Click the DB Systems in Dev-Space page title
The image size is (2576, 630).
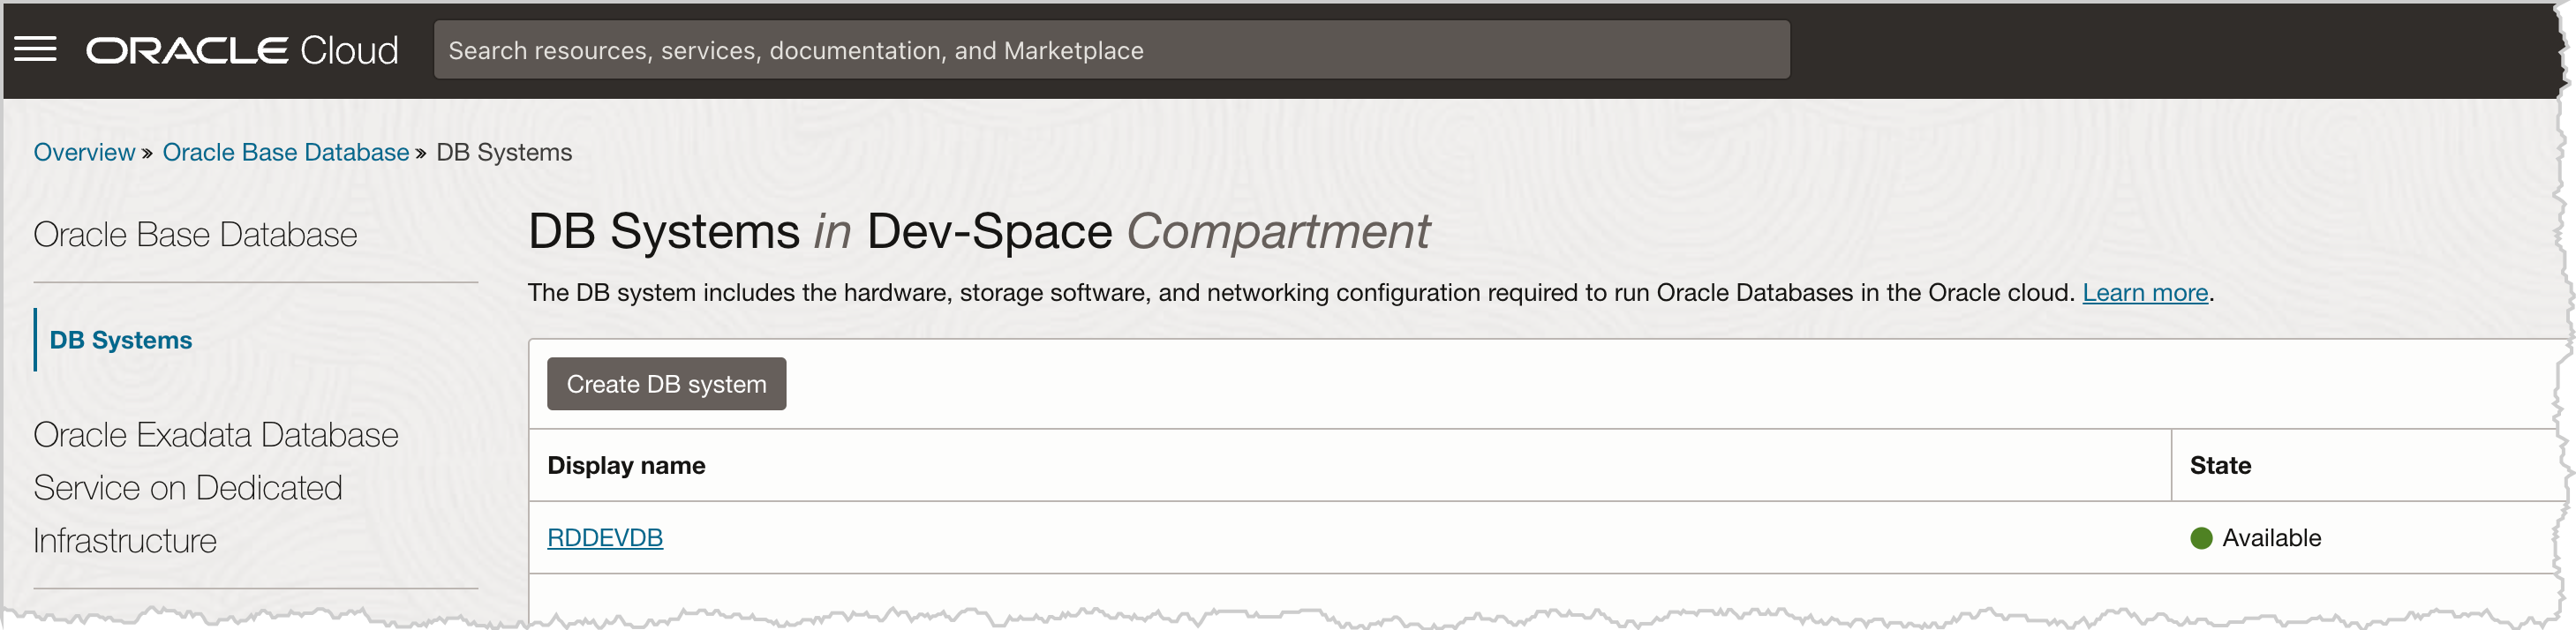pyautogui.click(x=978, y=232)
